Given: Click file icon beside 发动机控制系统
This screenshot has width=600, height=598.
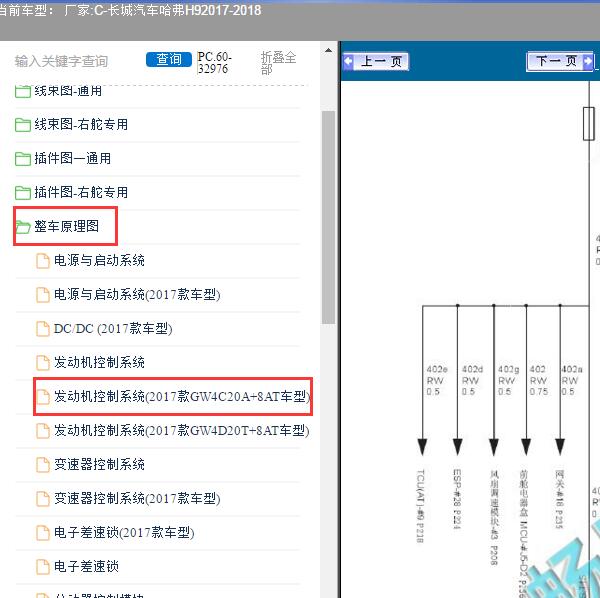Looking at the screenshot, I should tap(42, 363).
